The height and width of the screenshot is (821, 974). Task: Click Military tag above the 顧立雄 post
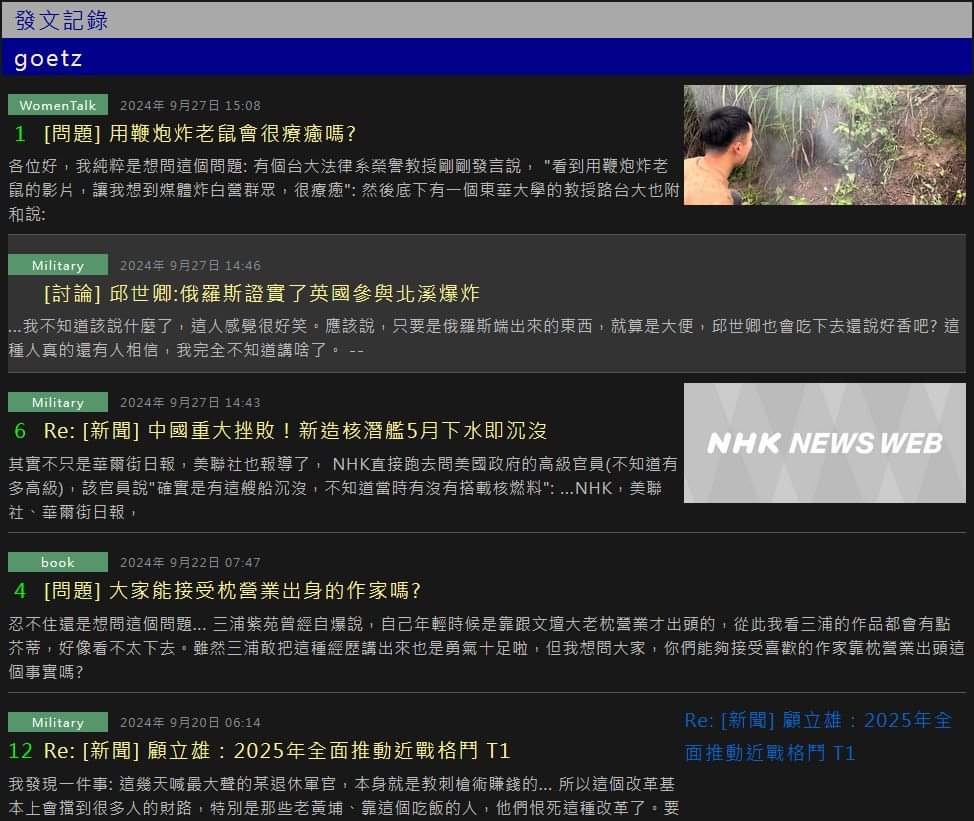click(58, 722)
